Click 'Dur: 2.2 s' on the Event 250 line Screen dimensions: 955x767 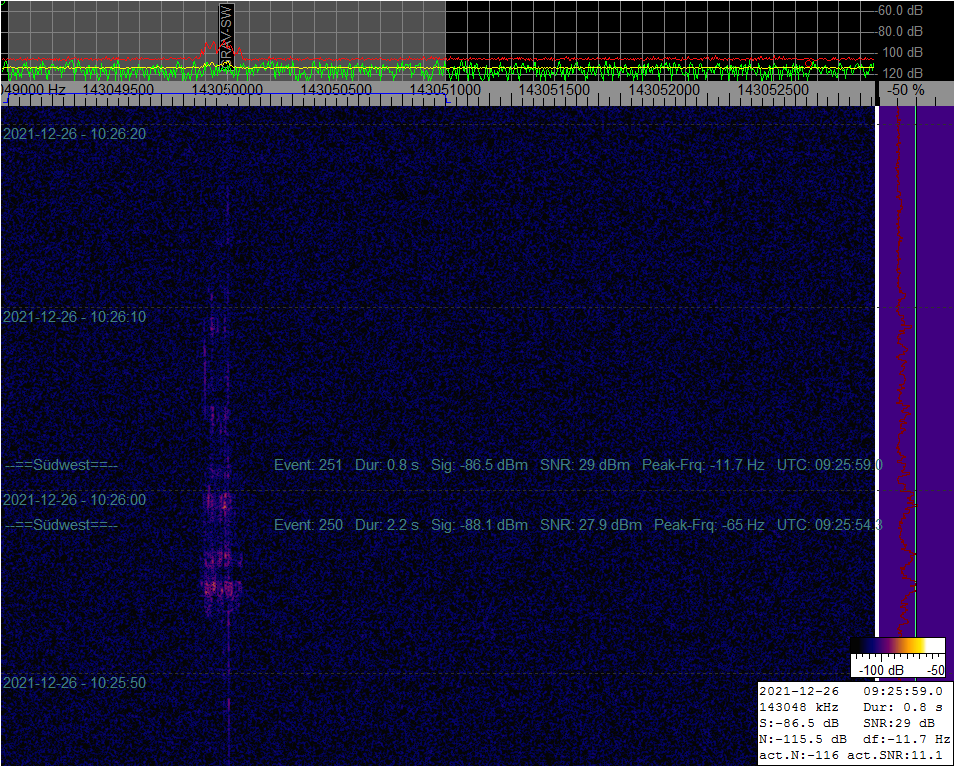coord(387,525)
